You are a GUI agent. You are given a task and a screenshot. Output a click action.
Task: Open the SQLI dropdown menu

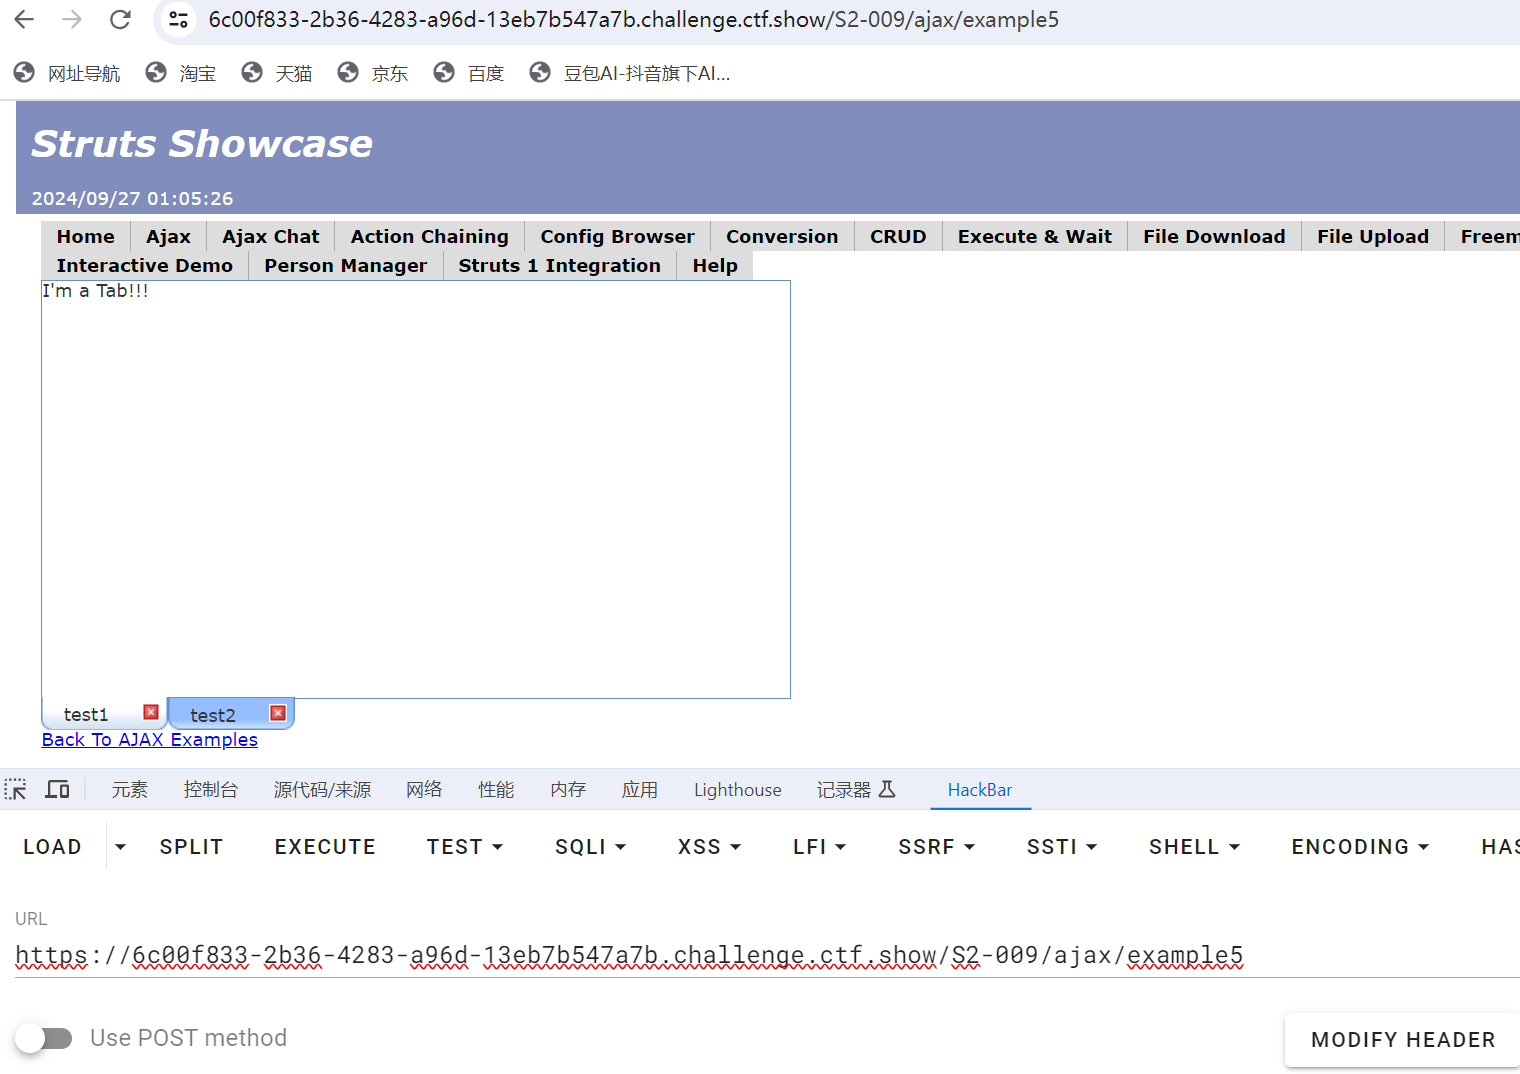pyautogui.click(x=591, y=847)
